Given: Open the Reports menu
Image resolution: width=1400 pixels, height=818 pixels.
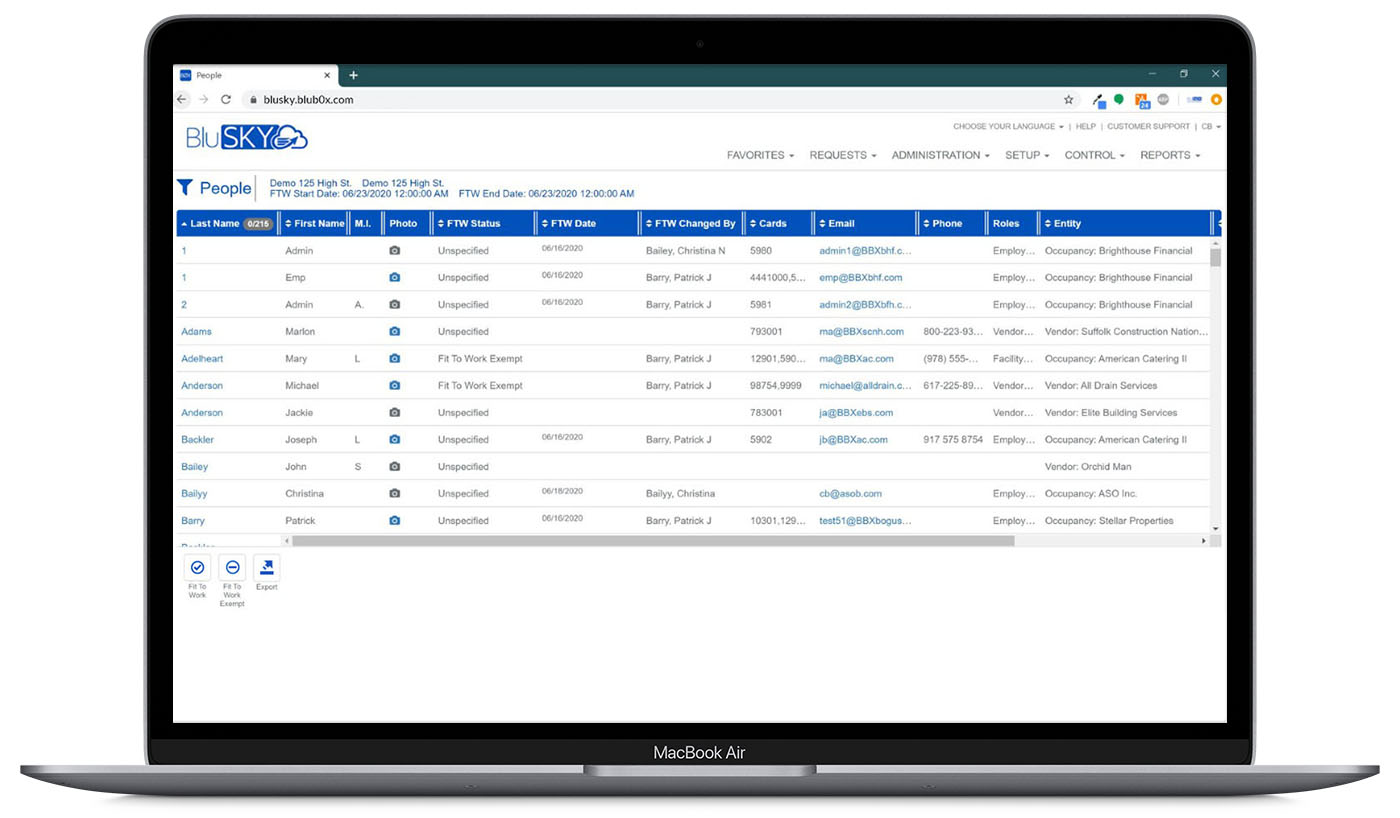Looking at the screenshot, I should (1169, 156).
